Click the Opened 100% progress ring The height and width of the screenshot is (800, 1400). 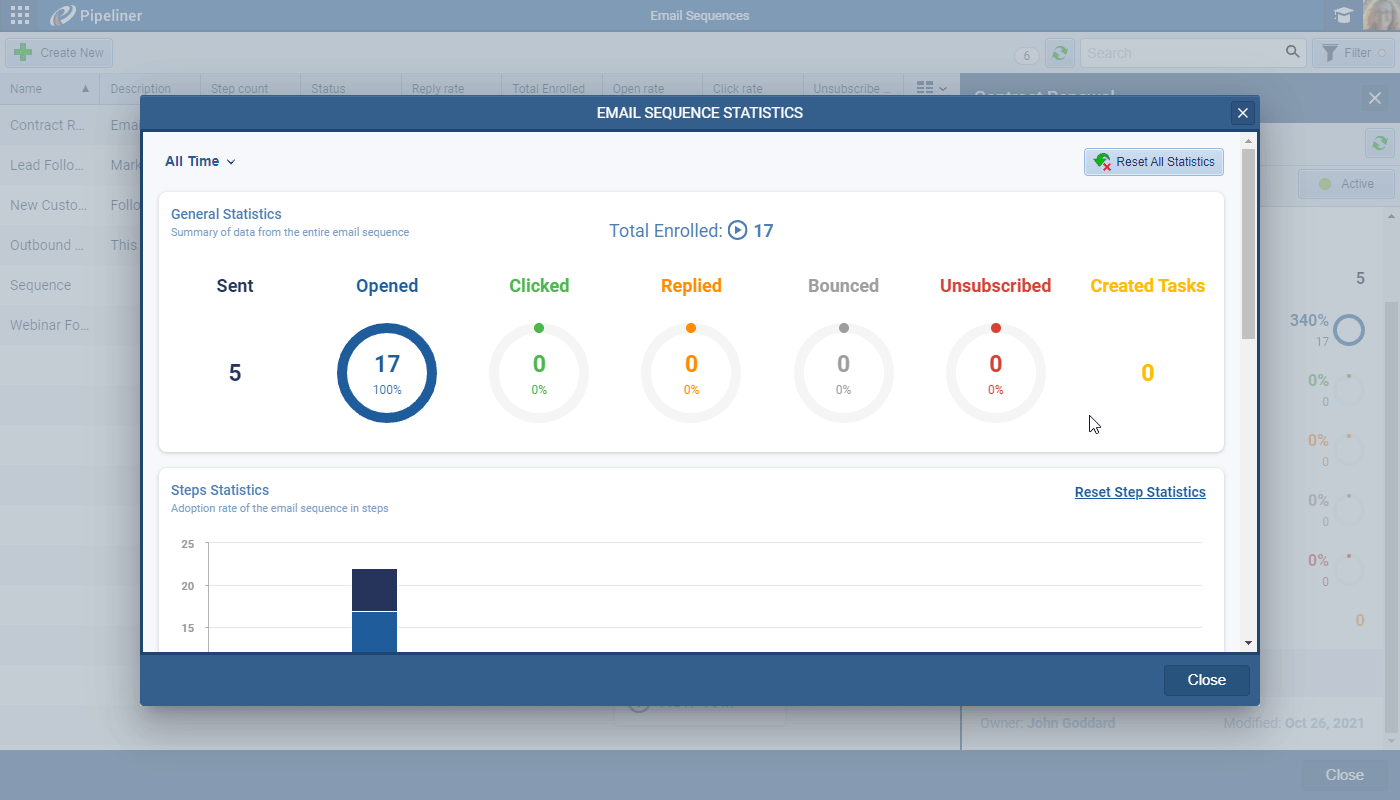387,372
